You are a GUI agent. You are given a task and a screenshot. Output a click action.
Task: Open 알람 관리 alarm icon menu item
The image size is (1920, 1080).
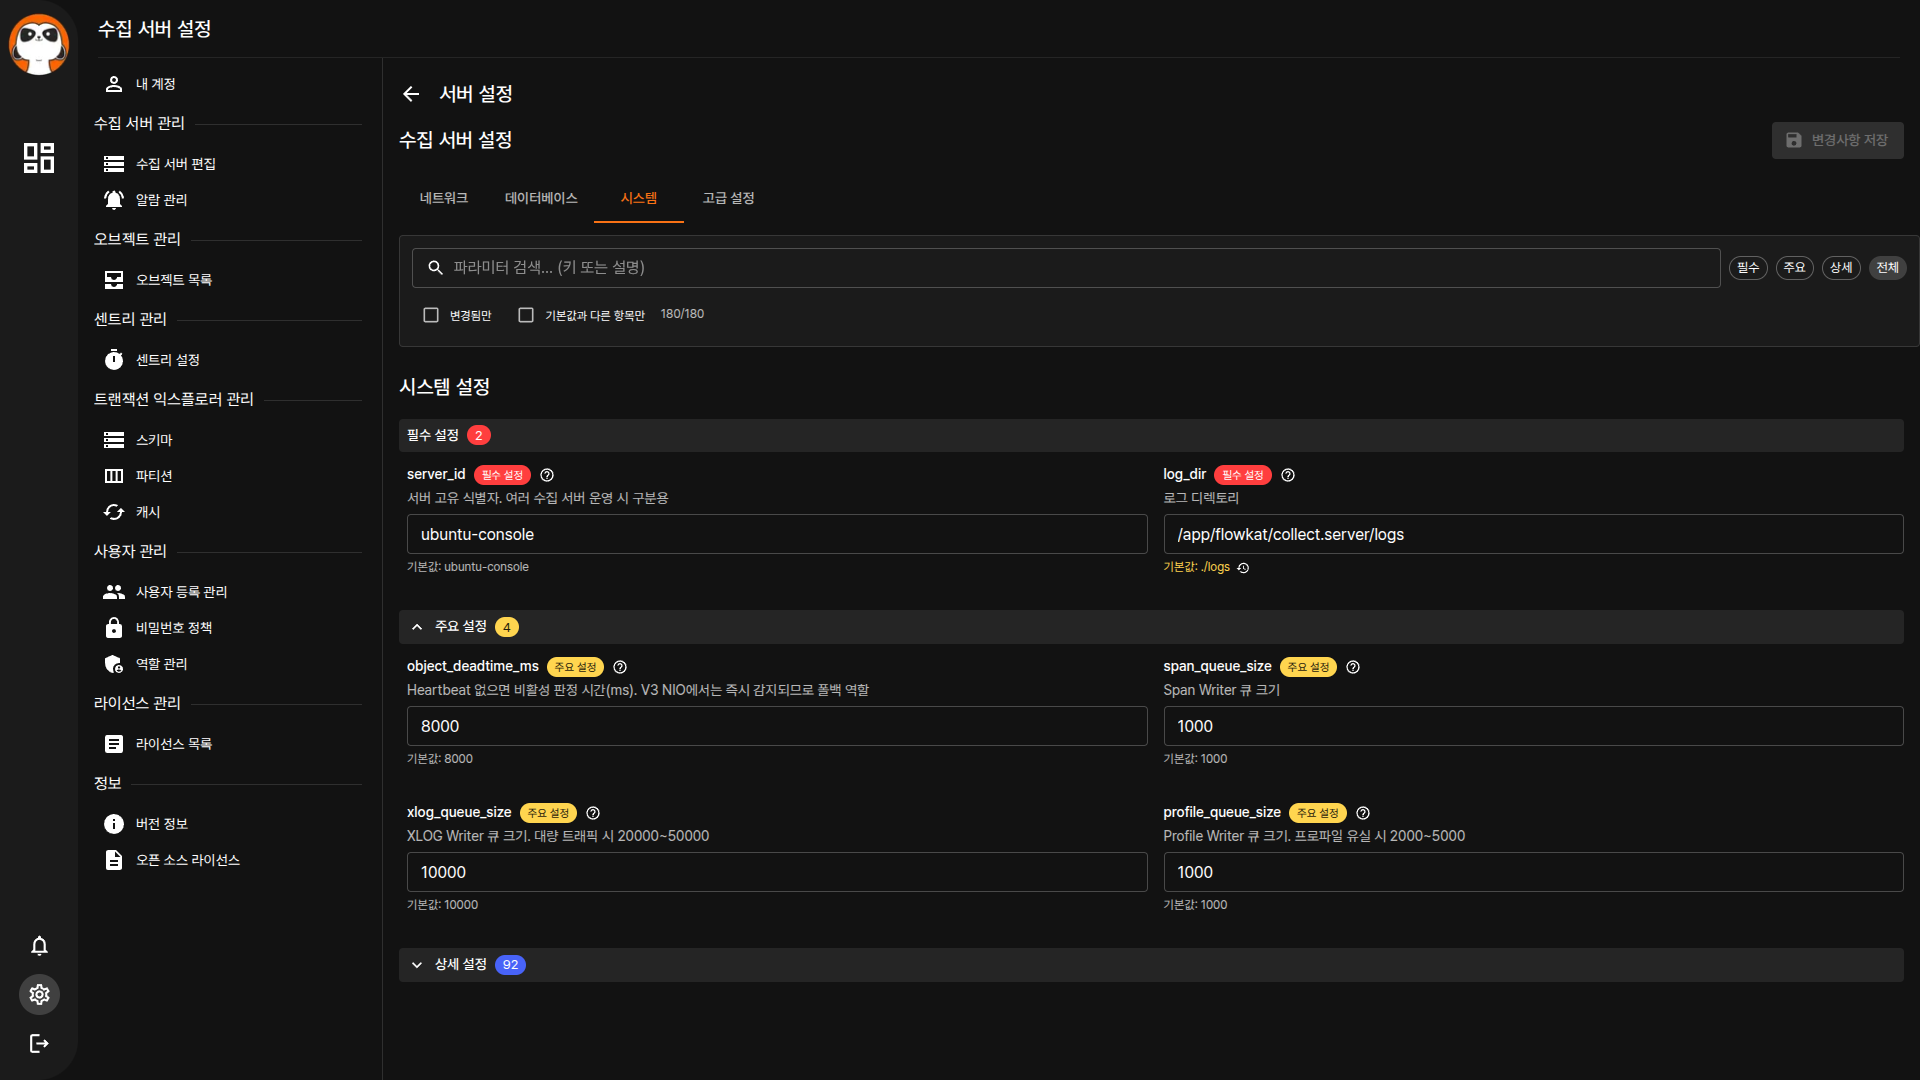161,200
